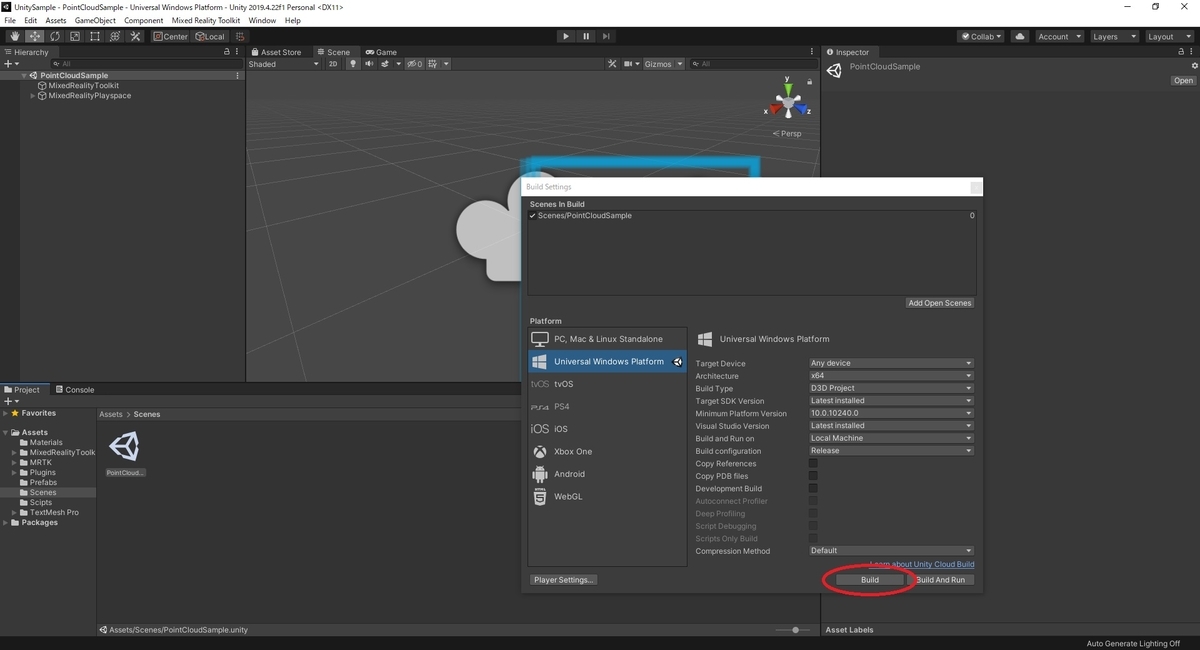This screenshot has width=1200, height=650.
Task: Toggle 2D view in the Scene toolbar
Action: (x=333, y=64)
